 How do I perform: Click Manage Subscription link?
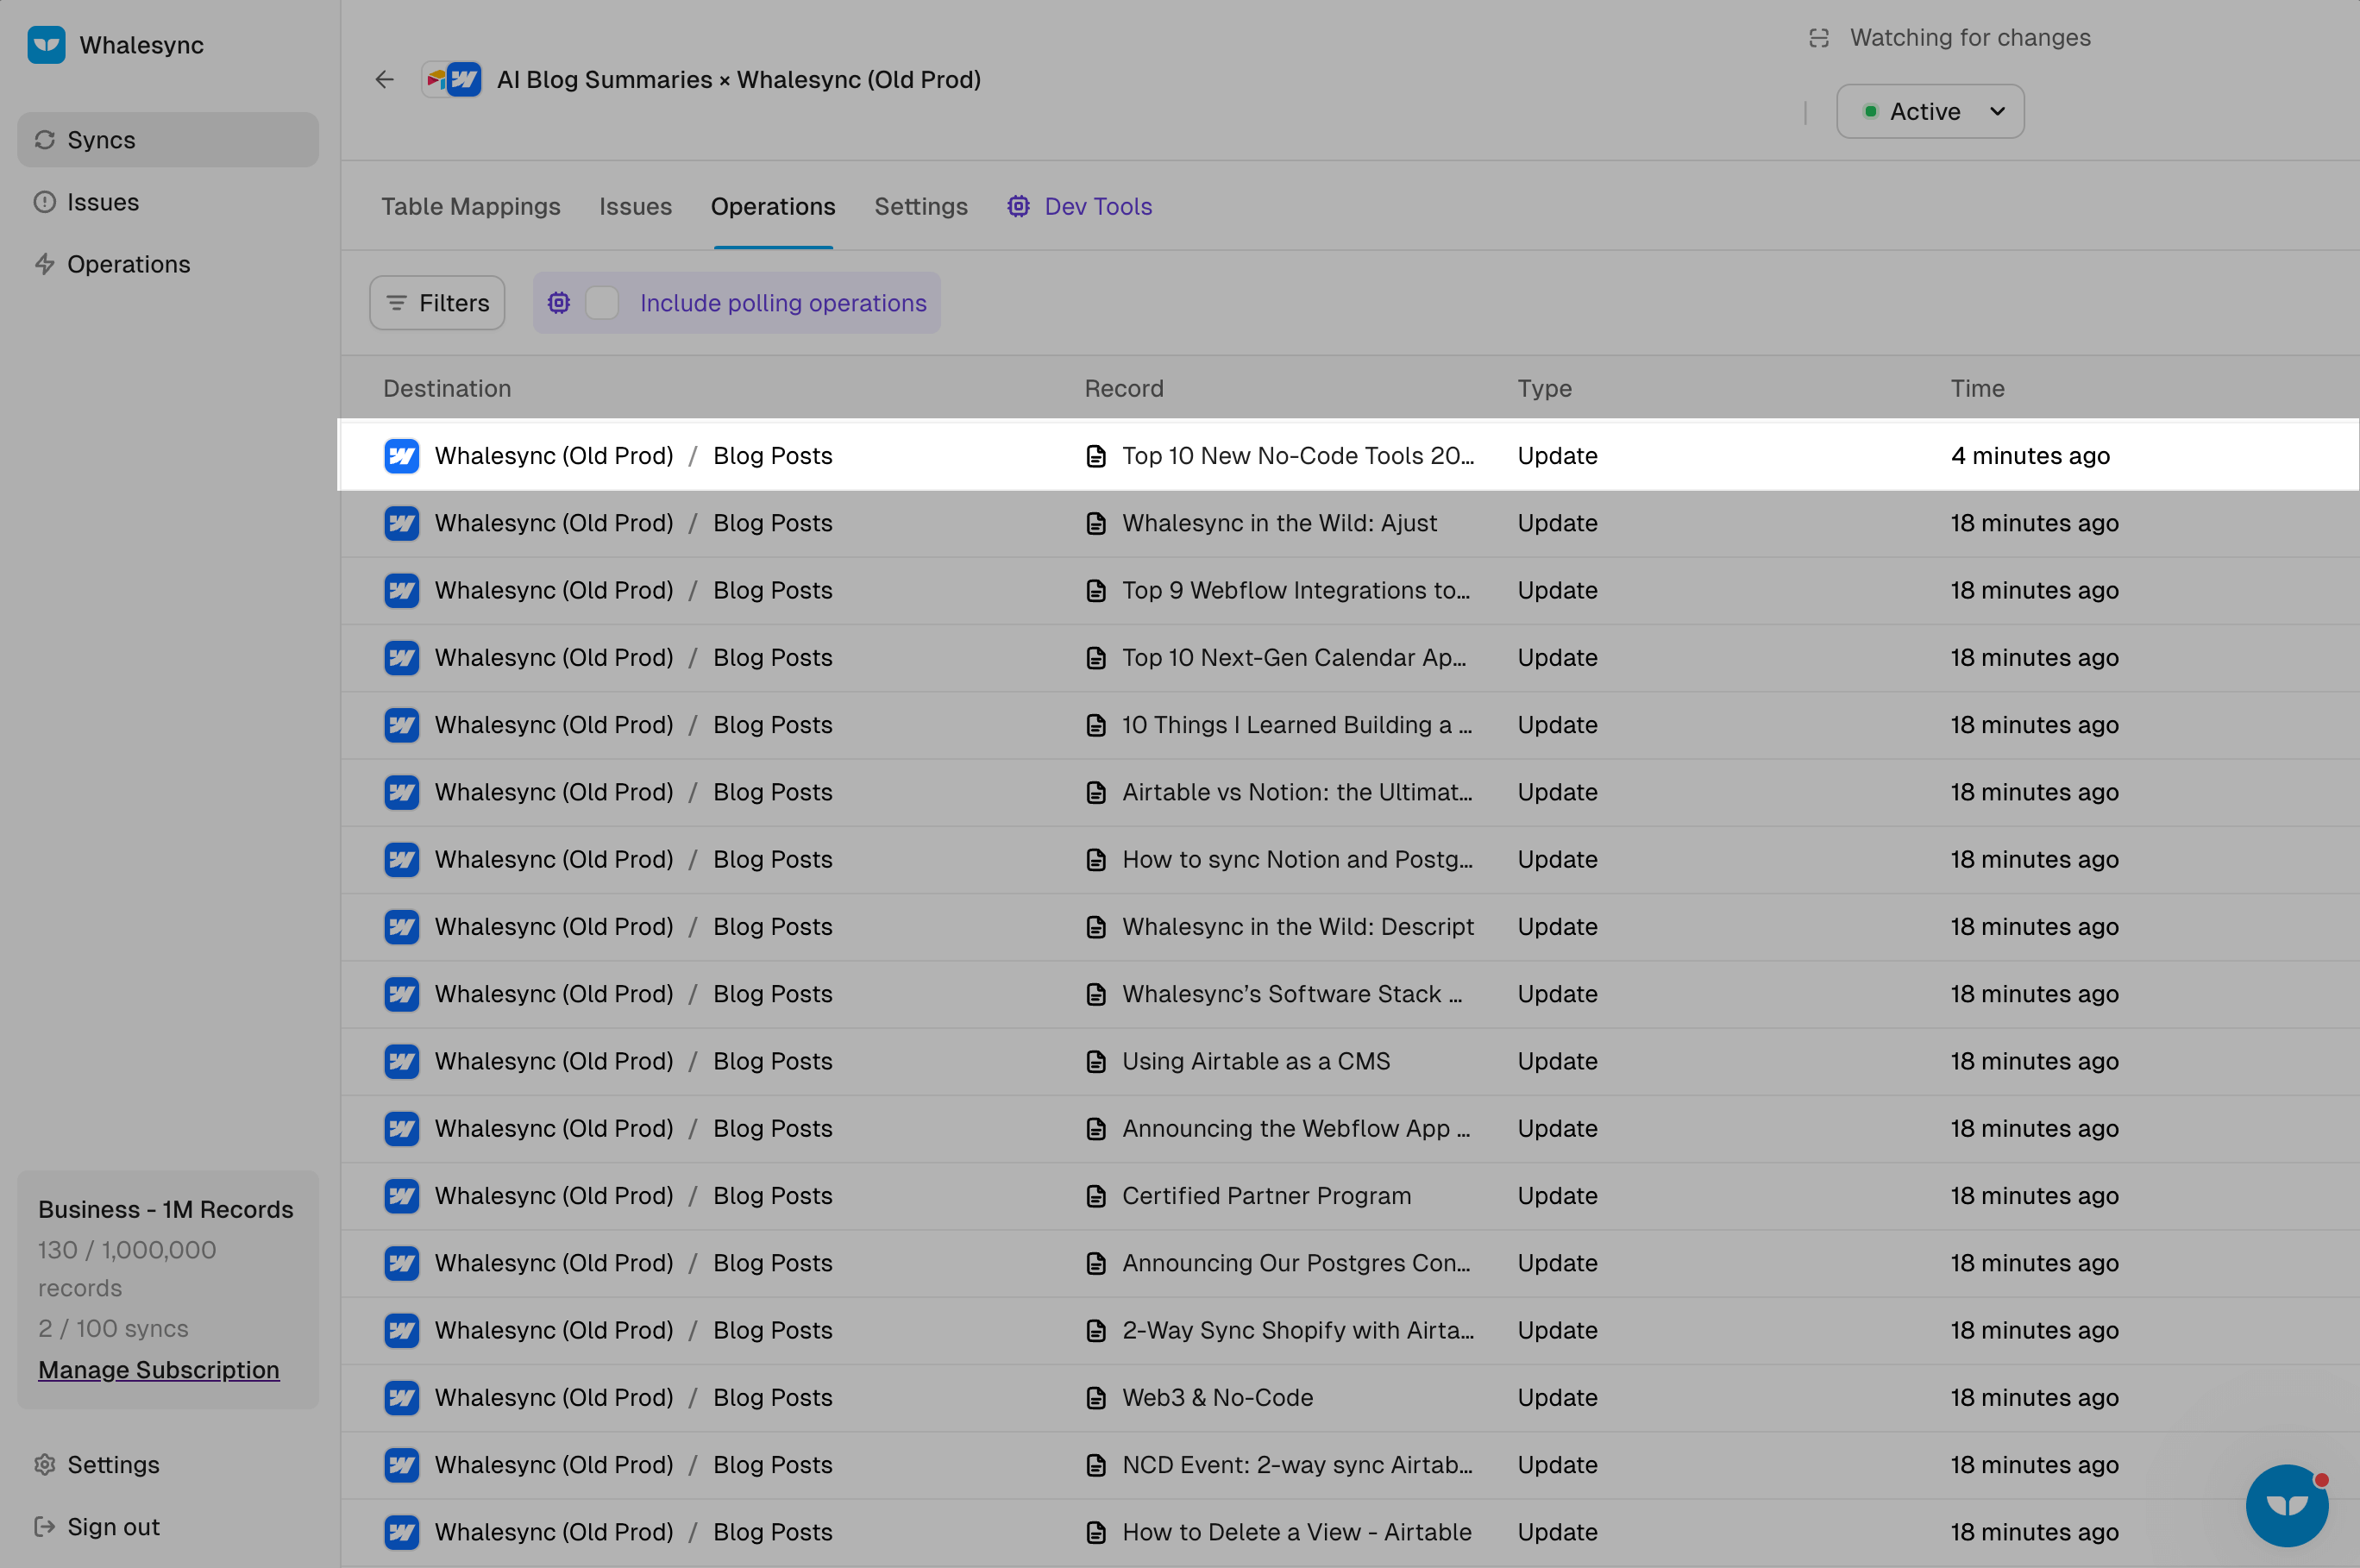pyautogui.click(x=159, y=1370)
